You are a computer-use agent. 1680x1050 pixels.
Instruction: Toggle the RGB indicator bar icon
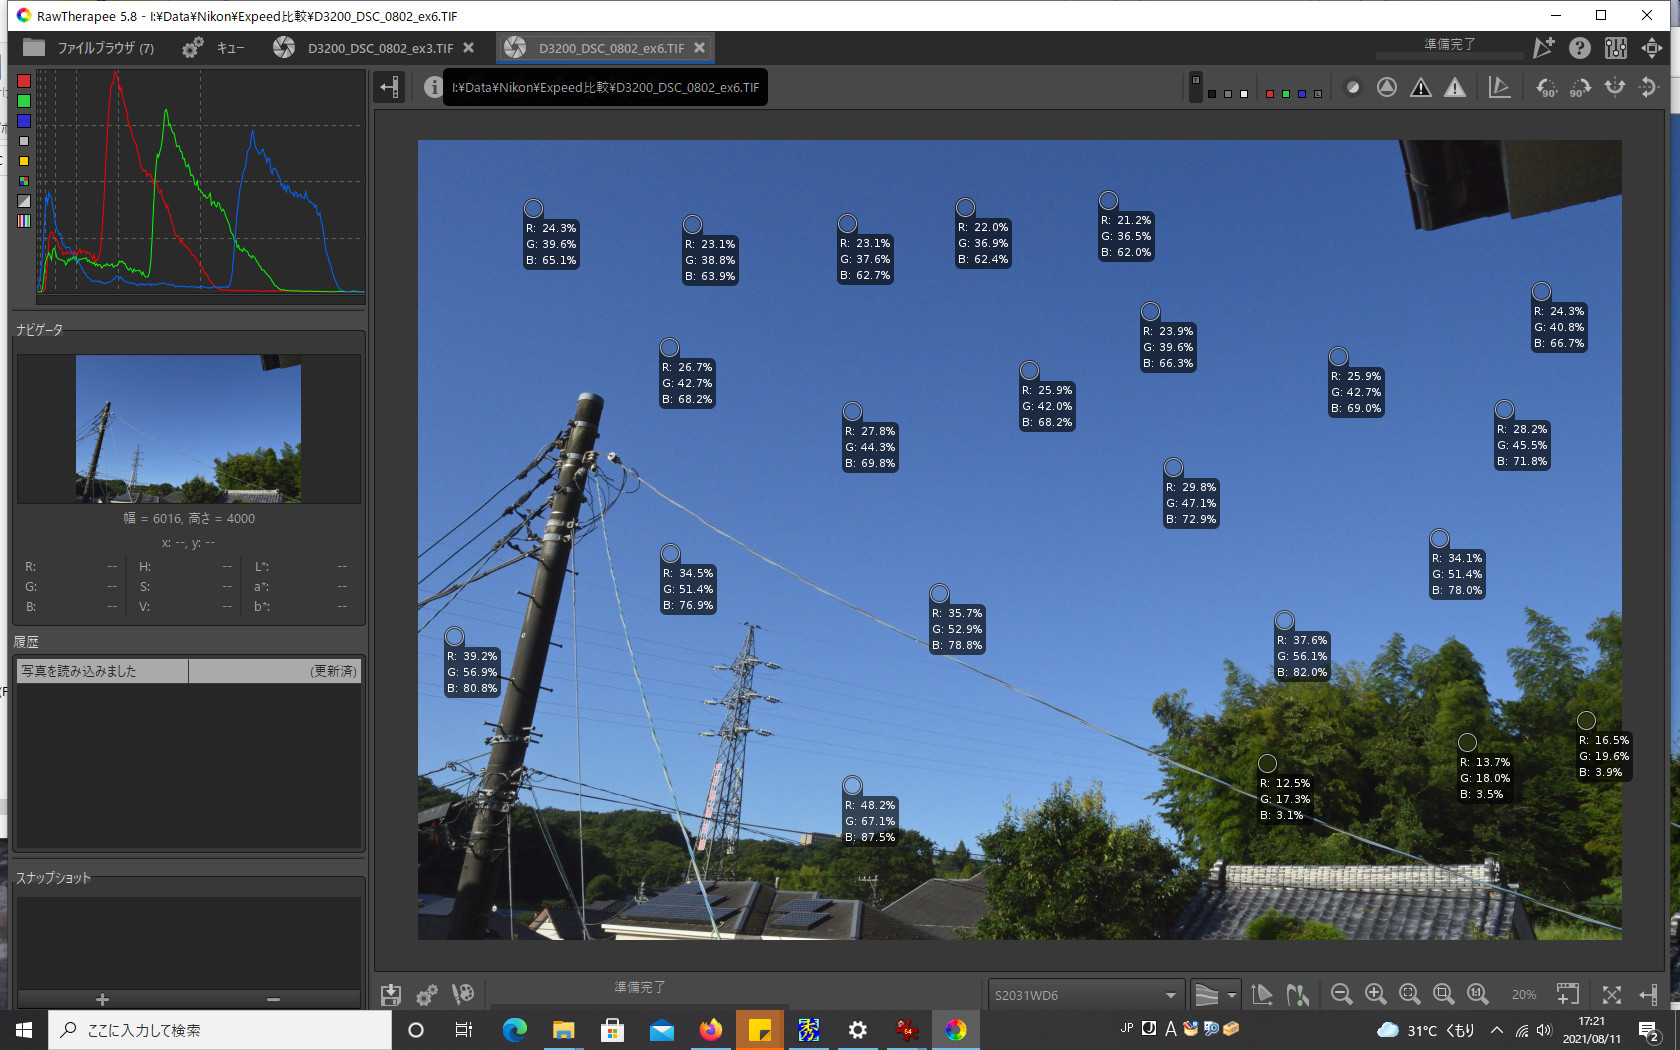pyautogui.click(x=24, y=221)
